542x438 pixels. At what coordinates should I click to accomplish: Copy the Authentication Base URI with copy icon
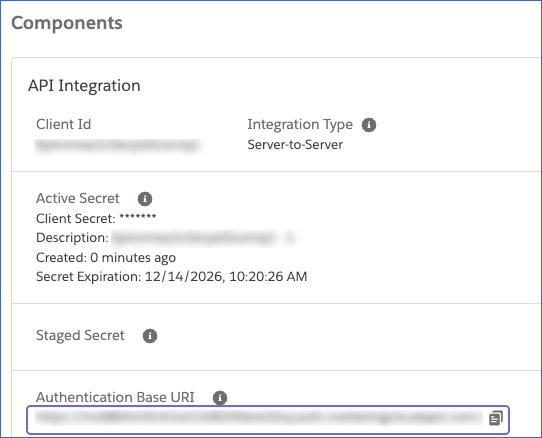(496, 418)
